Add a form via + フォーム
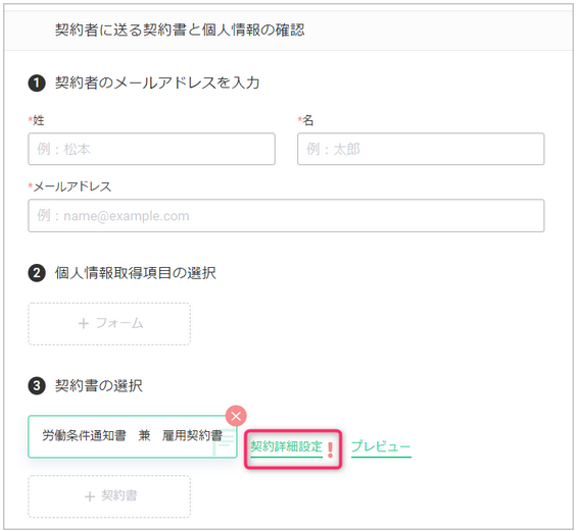576x531 pixels. coord(109,324)
